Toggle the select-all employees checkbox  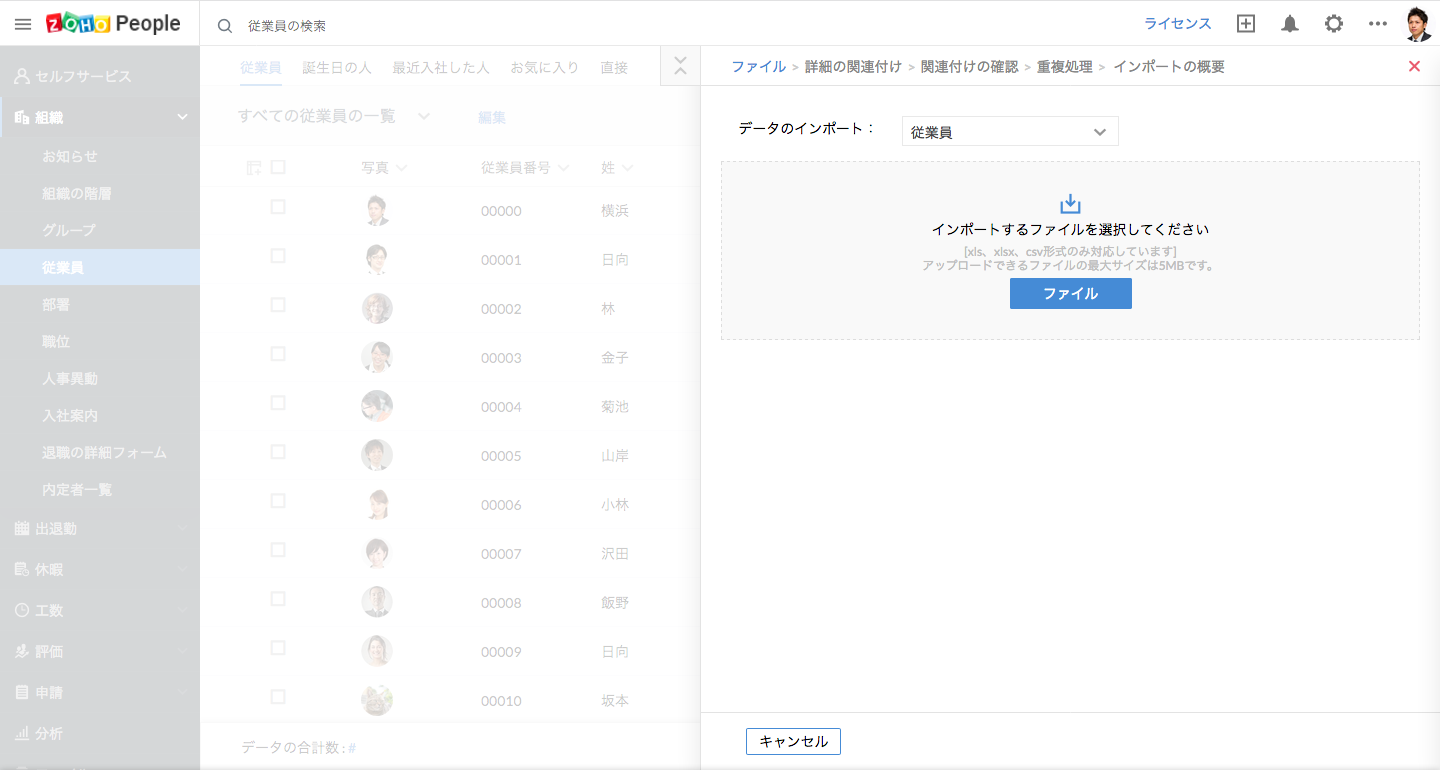278,167
